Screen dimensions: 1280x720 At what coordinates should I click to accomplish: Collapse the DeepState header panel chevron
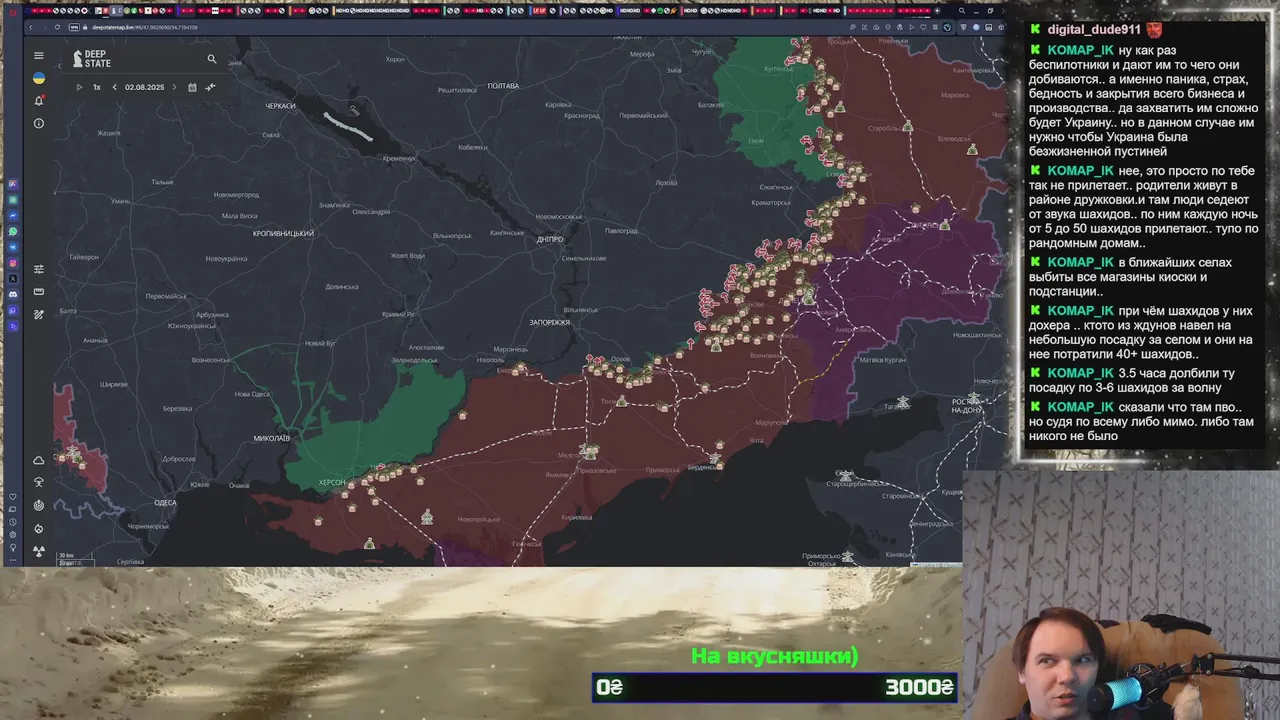(59, 66)
